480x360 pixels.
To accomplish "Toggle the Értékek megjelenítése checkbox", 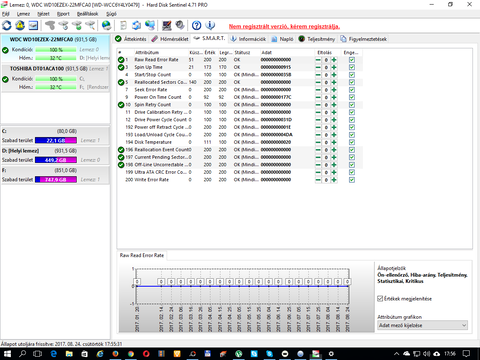I will coord(380,299).
